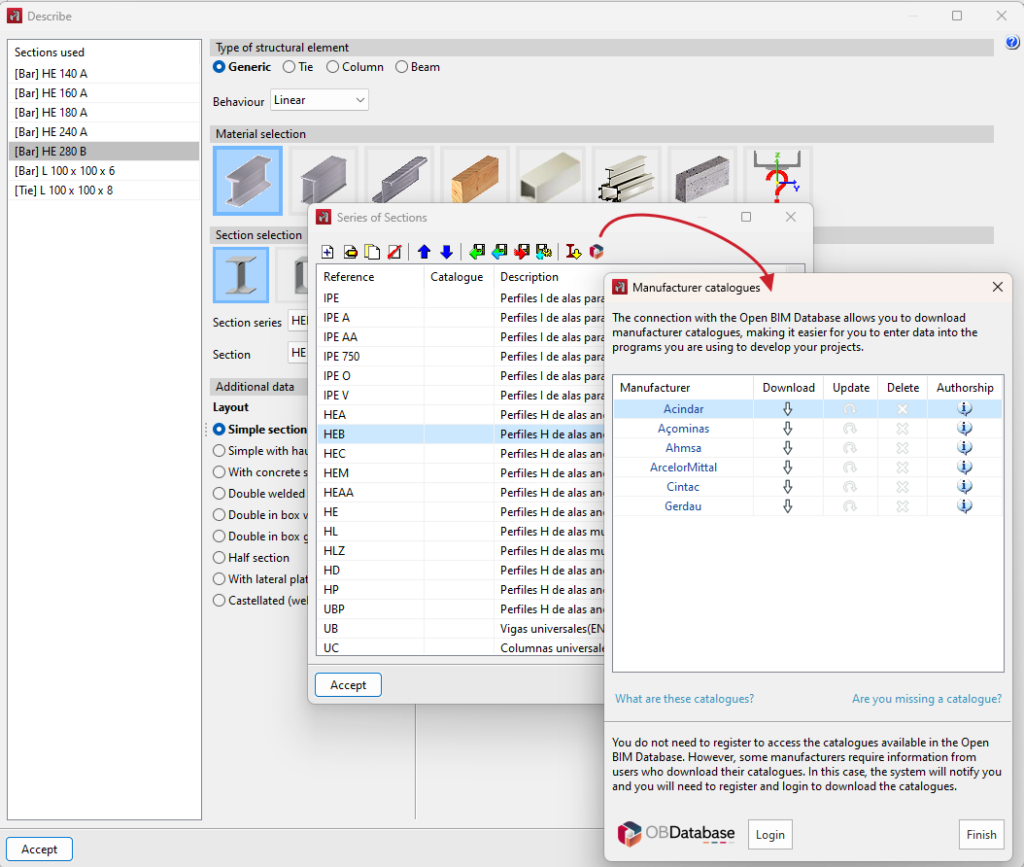The width and height of the screenshot is (1024, 867).
Task: Open the Manufacturer catalogues cube icon
Action: (x=596, y=252)
